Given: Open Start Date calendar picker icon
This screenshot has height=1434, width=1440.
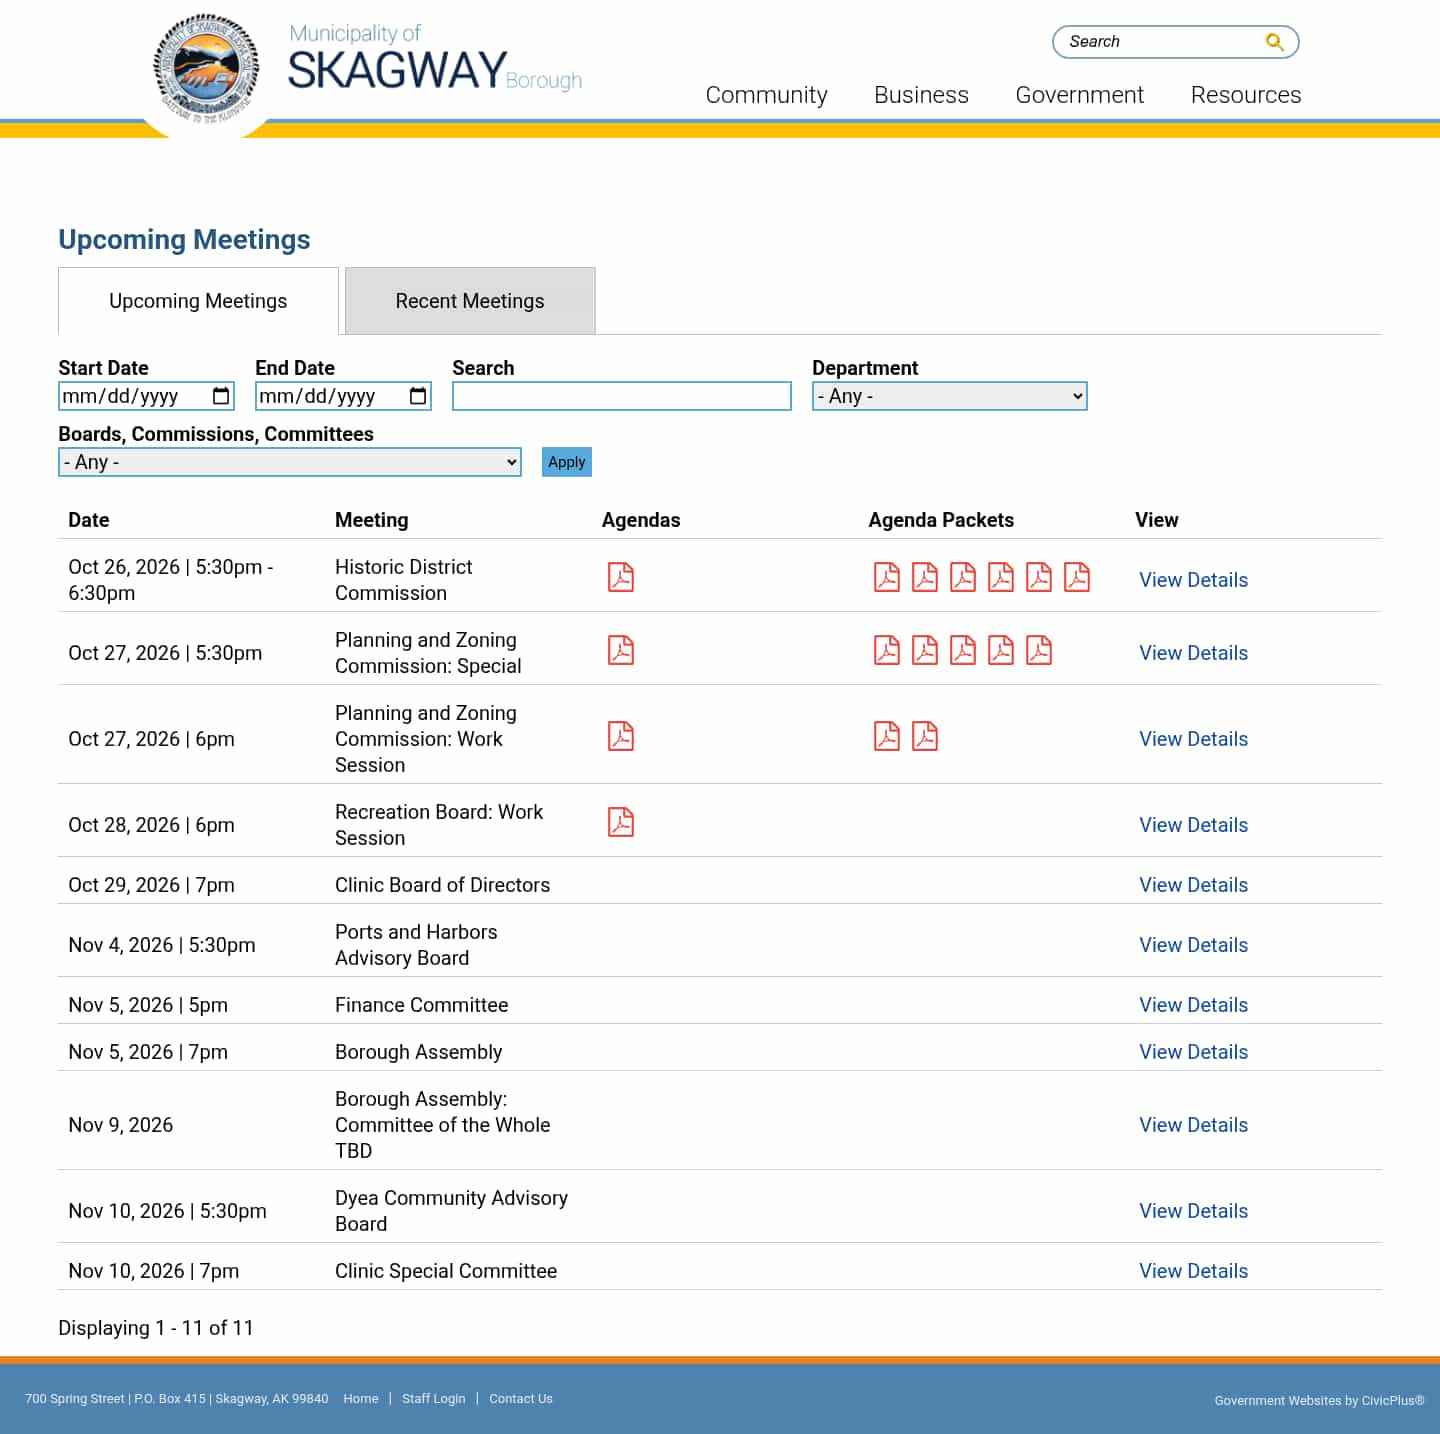Looking at the screenshot, I should [221, 396].
